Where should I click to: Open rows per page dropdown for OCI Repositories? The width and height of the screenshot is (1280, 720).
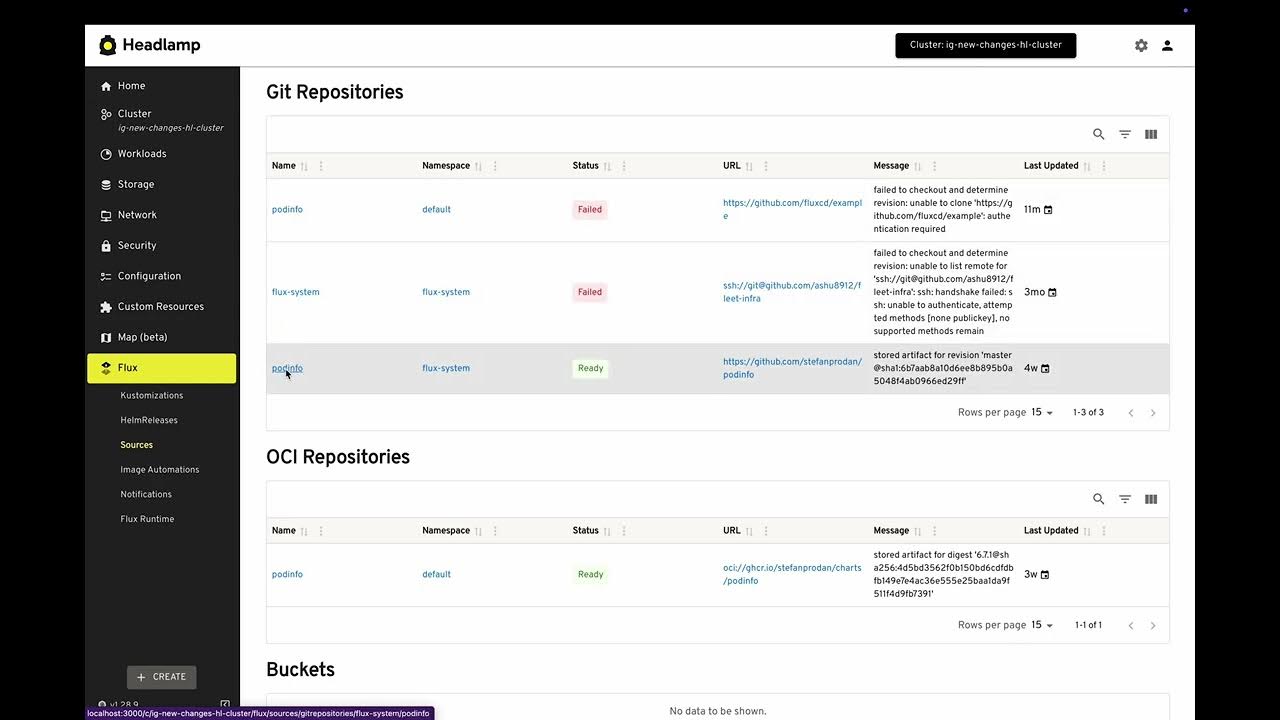(x=1042, y=625)
